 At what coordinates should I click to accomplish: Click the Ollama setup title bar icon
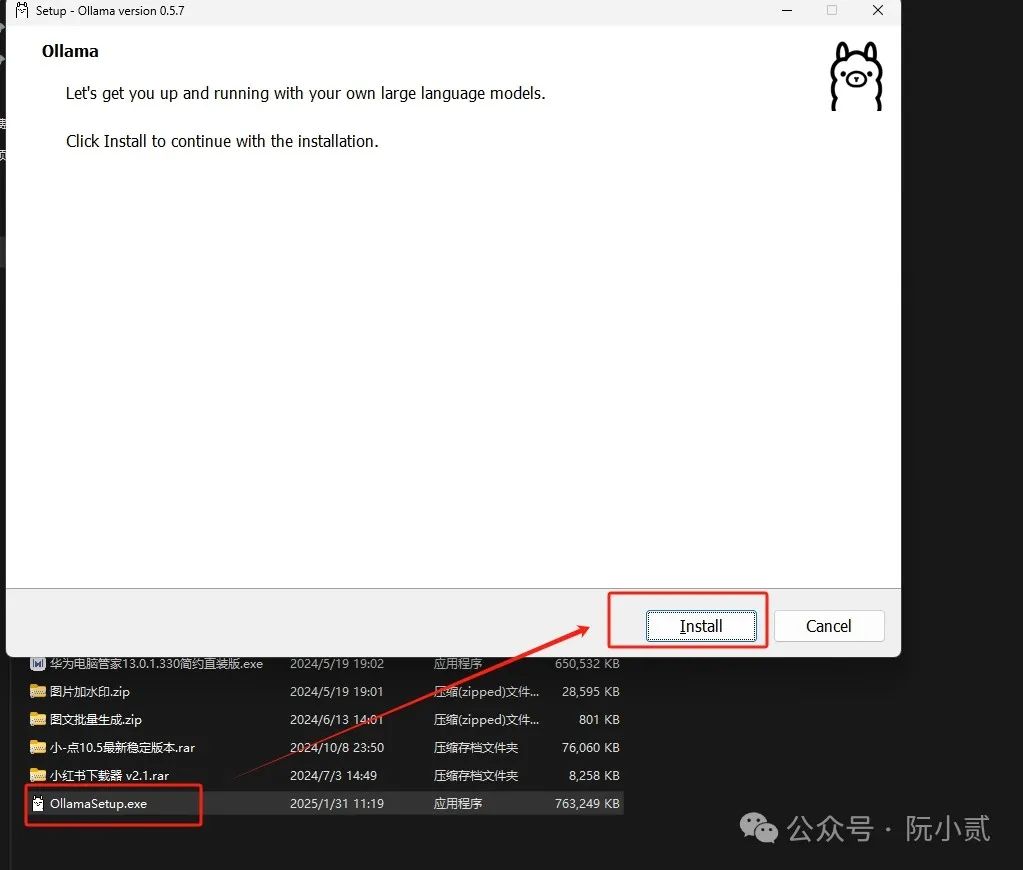tap(22, 10)
